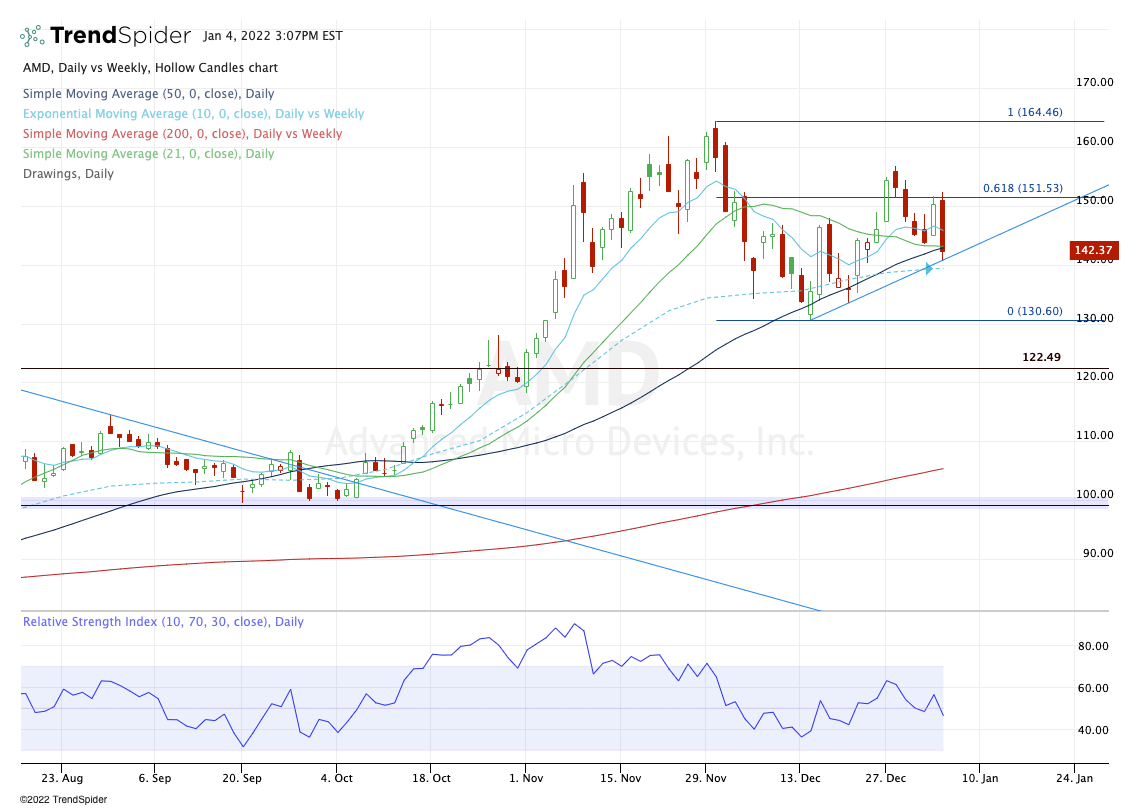Click the horizontal level label 122.49

[x=1041, y=357]
